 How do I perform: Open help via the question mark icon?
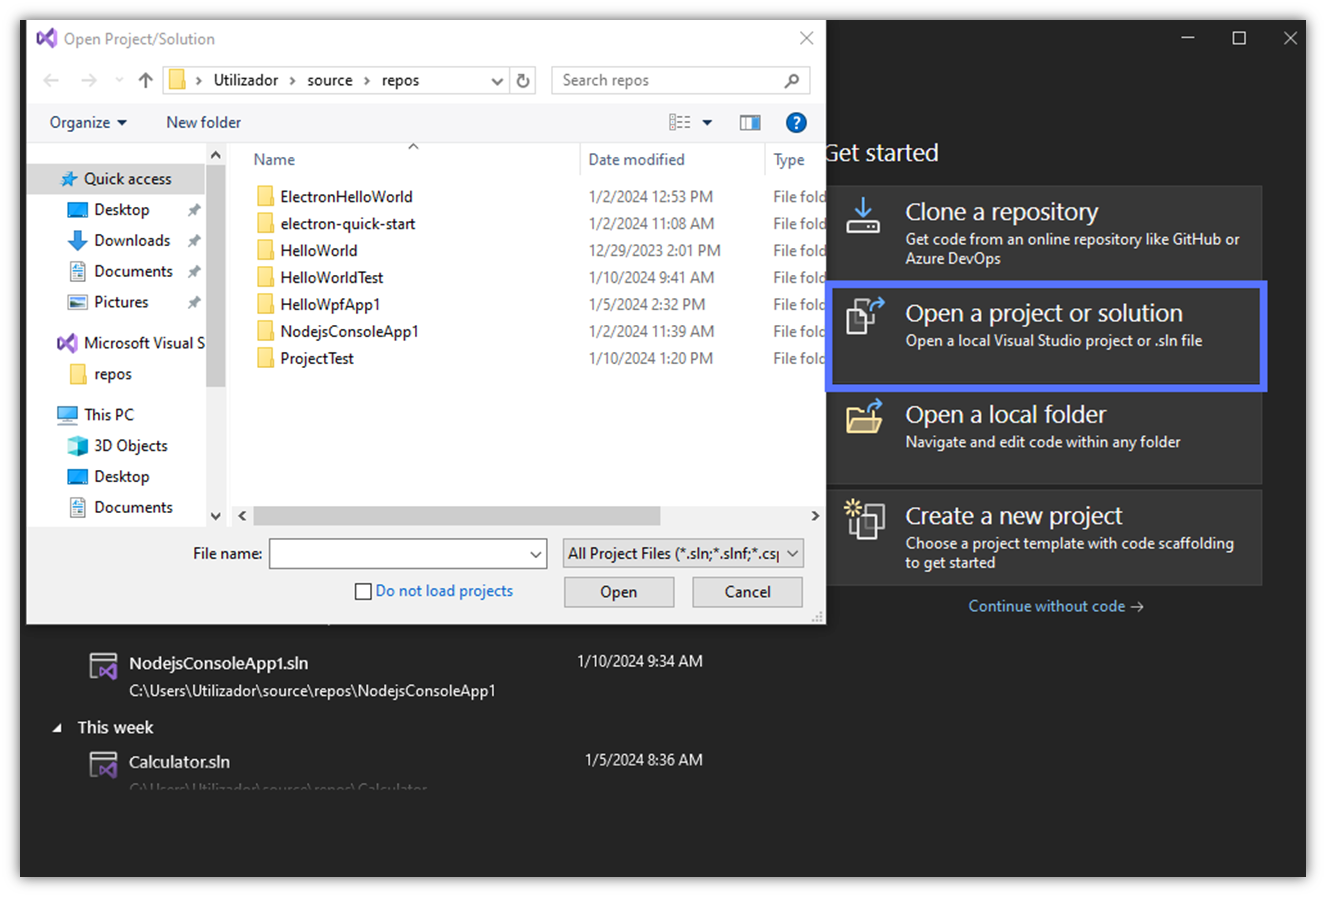(796, 122)
